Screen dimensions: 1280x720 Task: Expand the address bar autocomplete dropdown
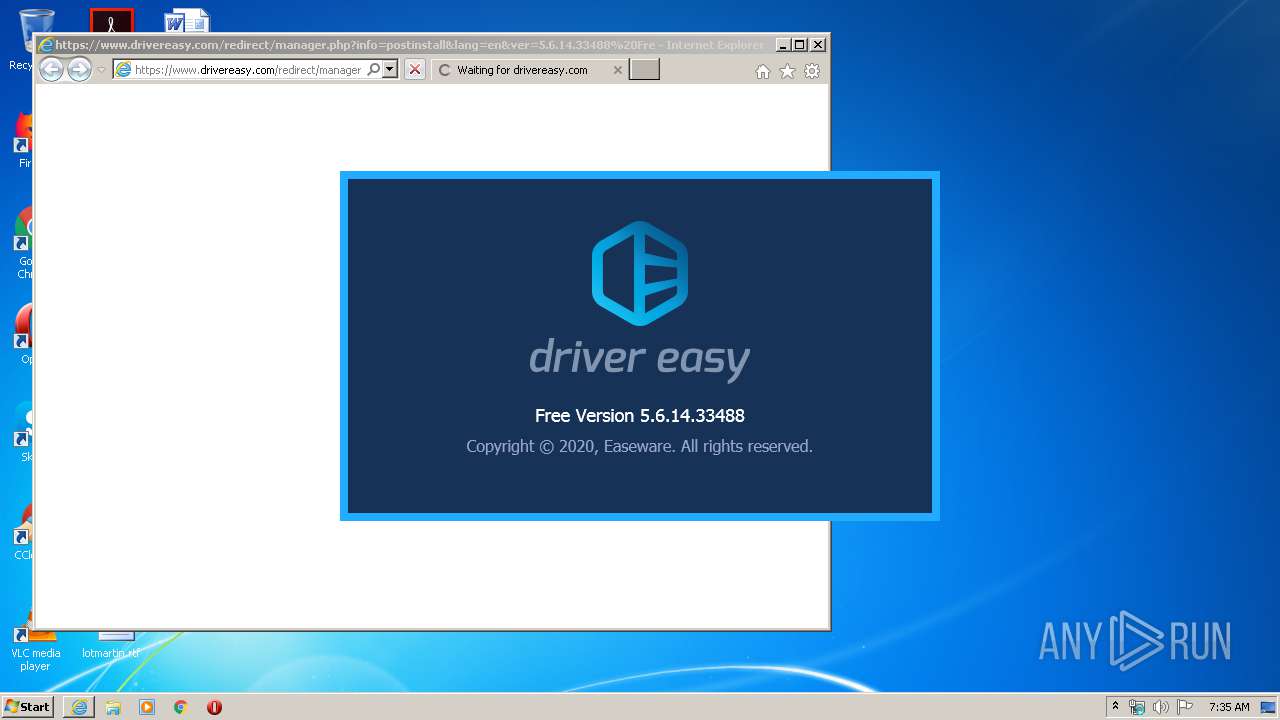pyautogui.click(x=390, y=70)
